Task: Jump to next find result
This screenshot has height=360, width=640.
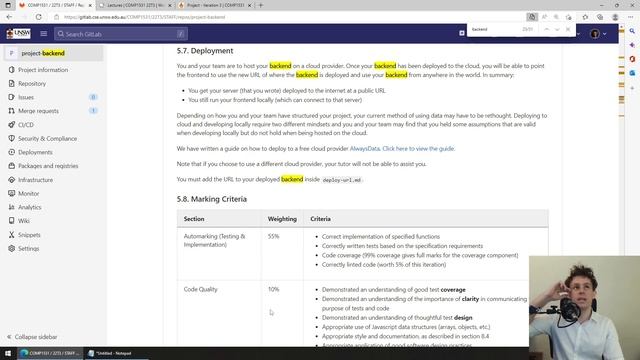Action: click(x=557, y=29)
